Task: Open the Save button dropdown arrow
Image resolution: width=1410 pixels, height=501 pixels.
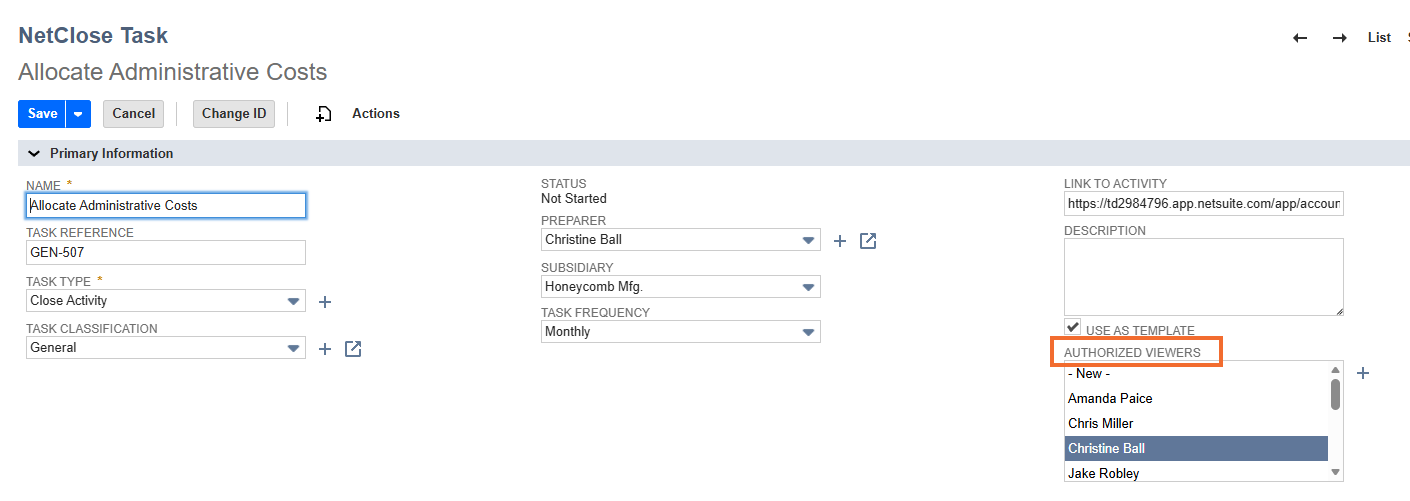Action: (x=78, y=114)
